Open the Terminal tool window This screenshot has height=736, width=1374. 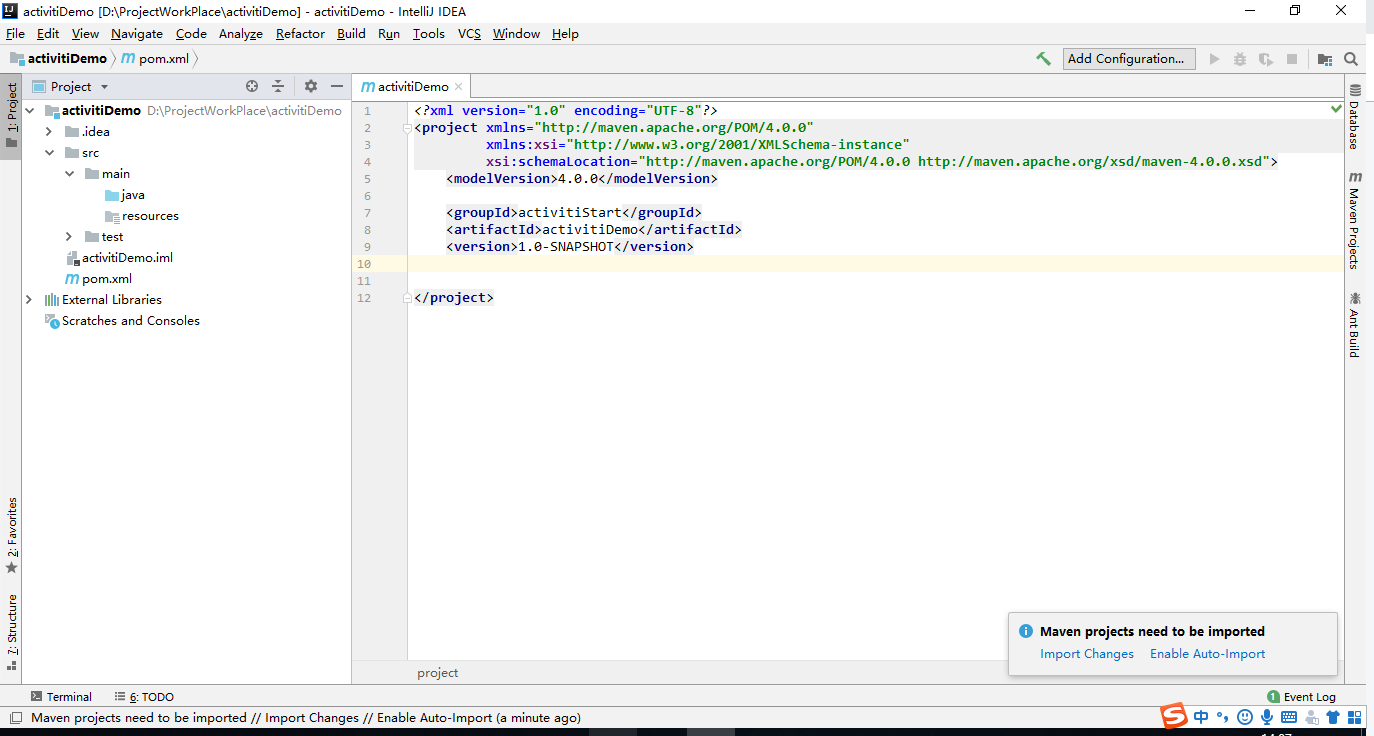(x=60, y=697)
